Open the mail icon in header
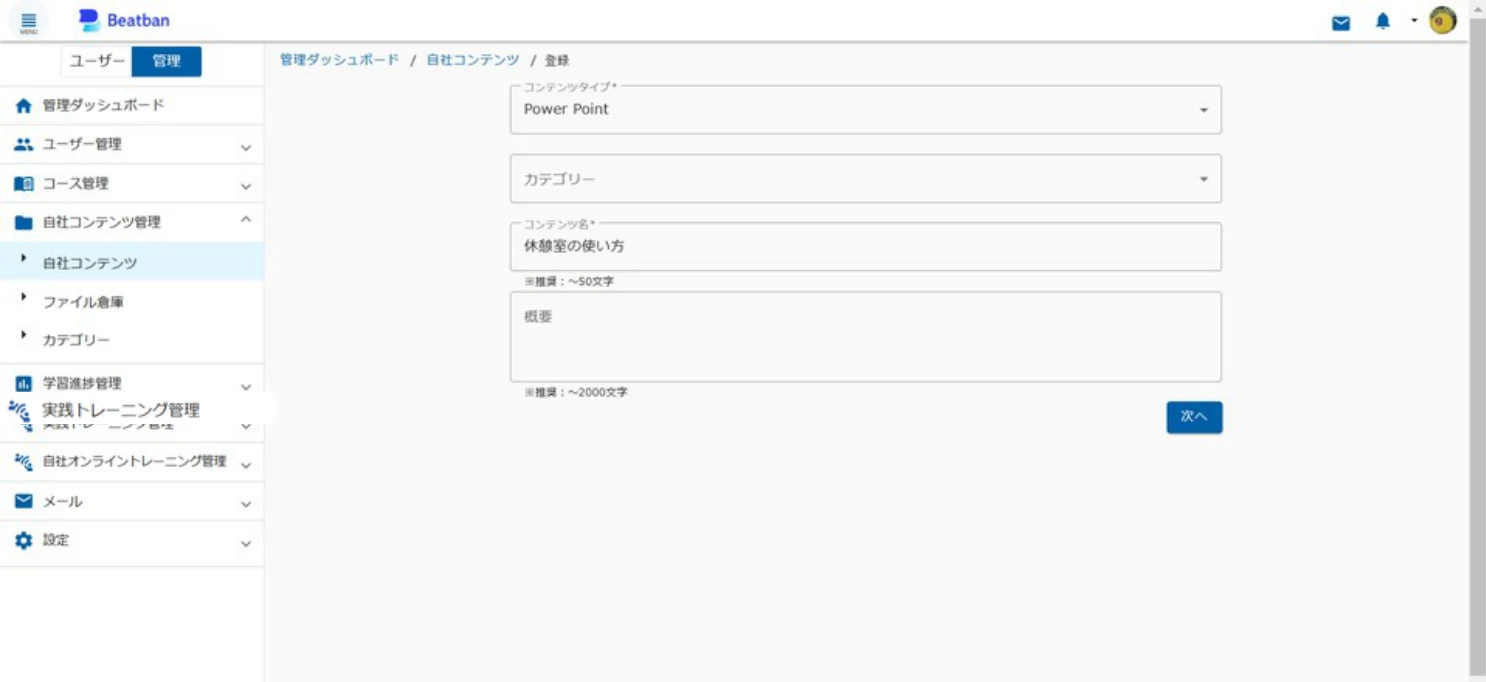1486x682 pixels. [x=1341, y=22]
